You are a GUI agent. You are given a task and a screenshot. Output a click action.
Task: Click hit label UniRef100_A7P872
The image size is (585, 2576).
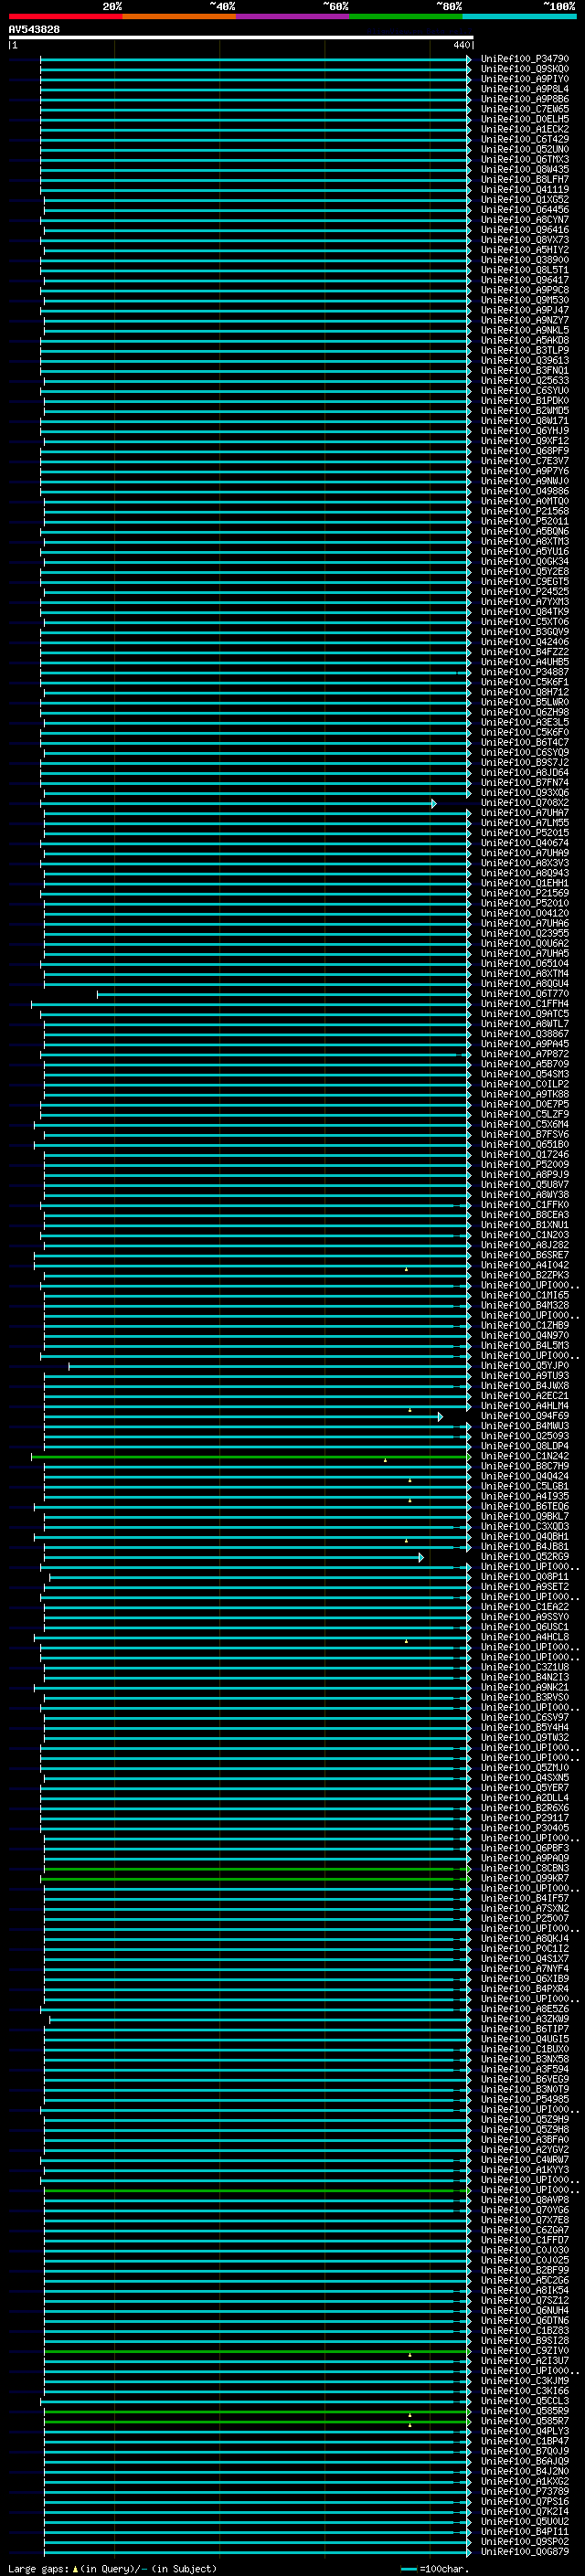click(525, 1053)
